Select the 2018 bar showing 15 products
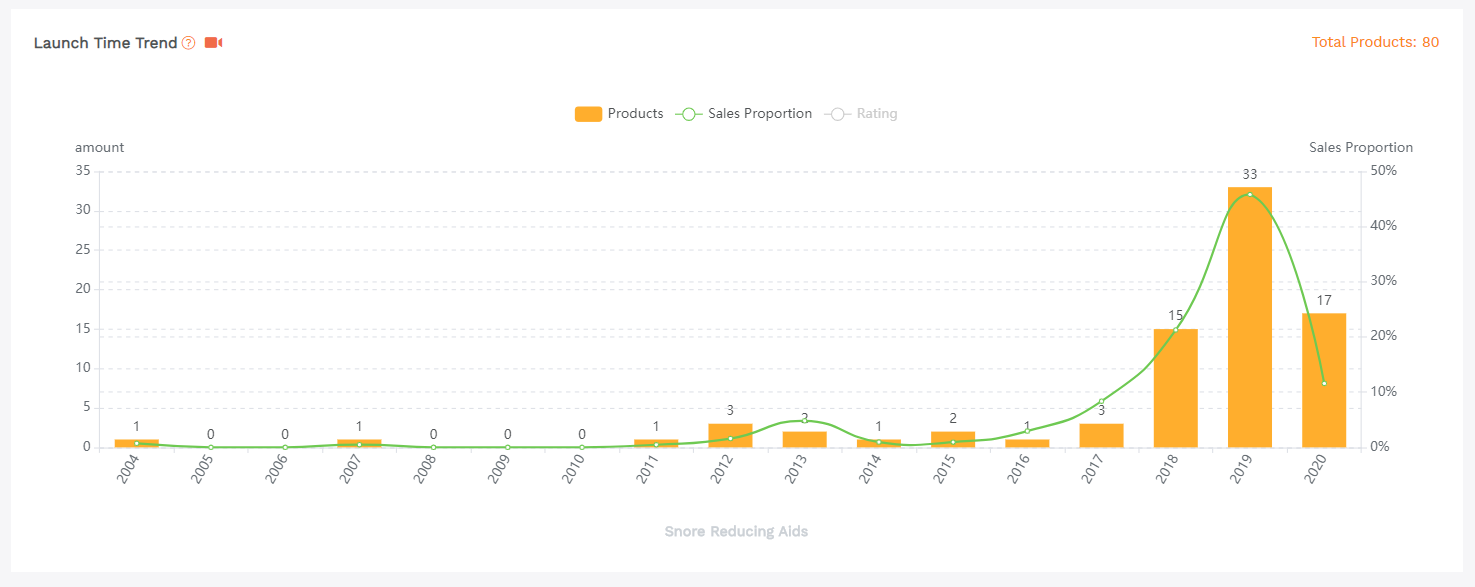Image resolution: width=1475 pixels, height=587 pixels. coord(1175,388)
